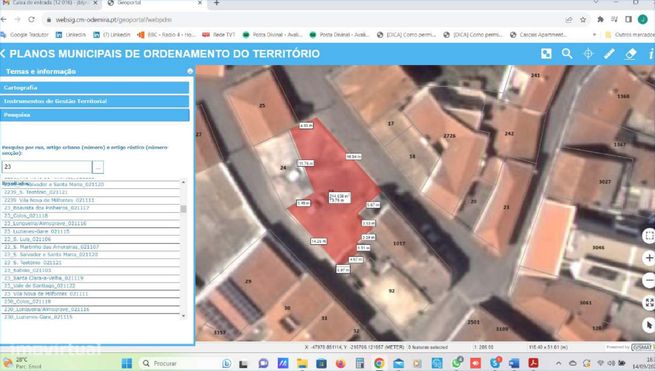Go back with browser back arrow
Viewport: 655px width, 371px height.
pos(4,20)
